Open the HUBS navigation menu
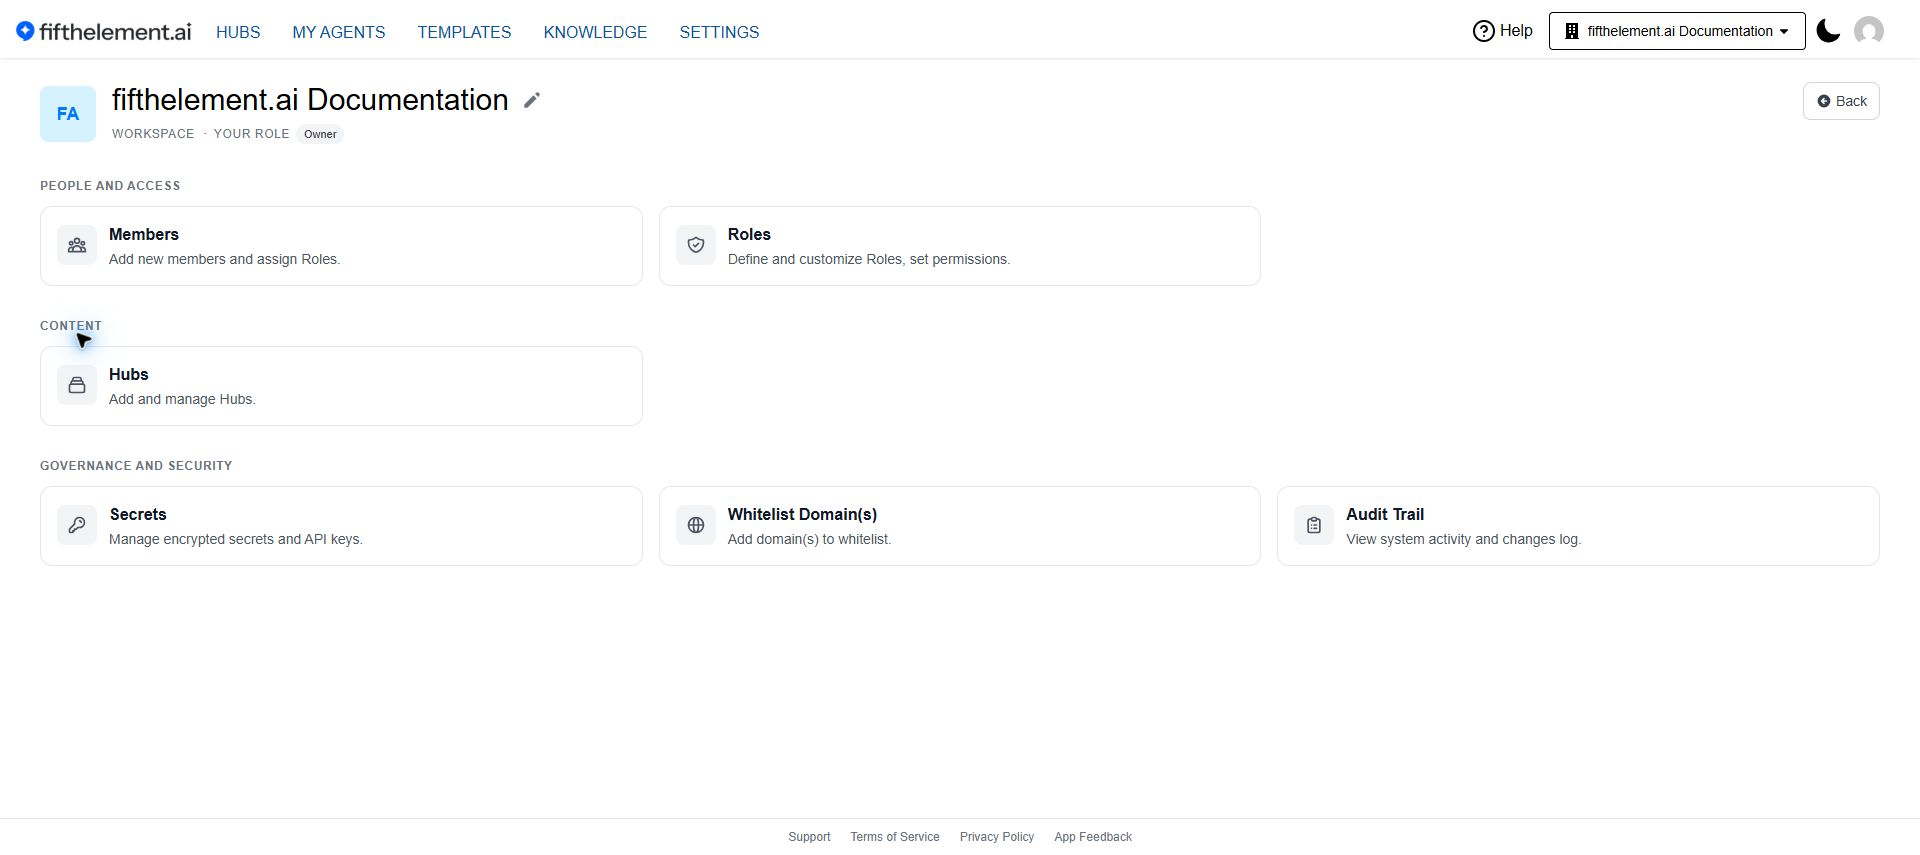This screenshot has height=855, width=1920. [238, 32]
